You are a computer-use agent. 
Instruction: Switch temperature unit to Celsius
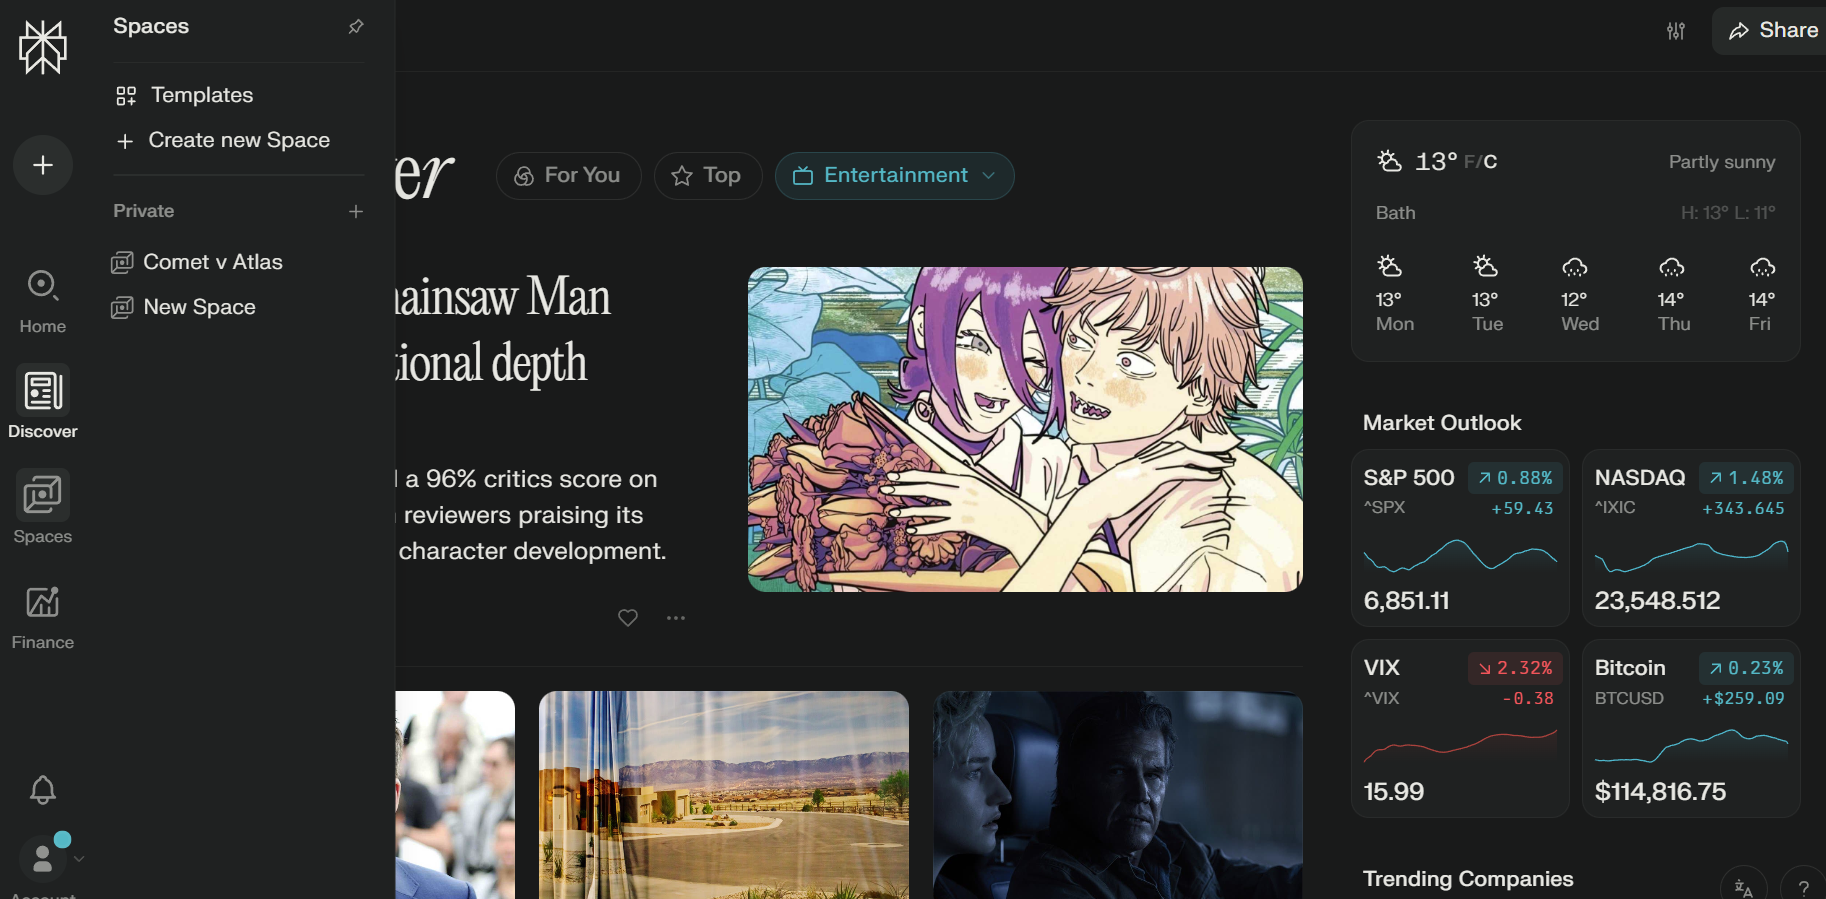point(1491,162)
